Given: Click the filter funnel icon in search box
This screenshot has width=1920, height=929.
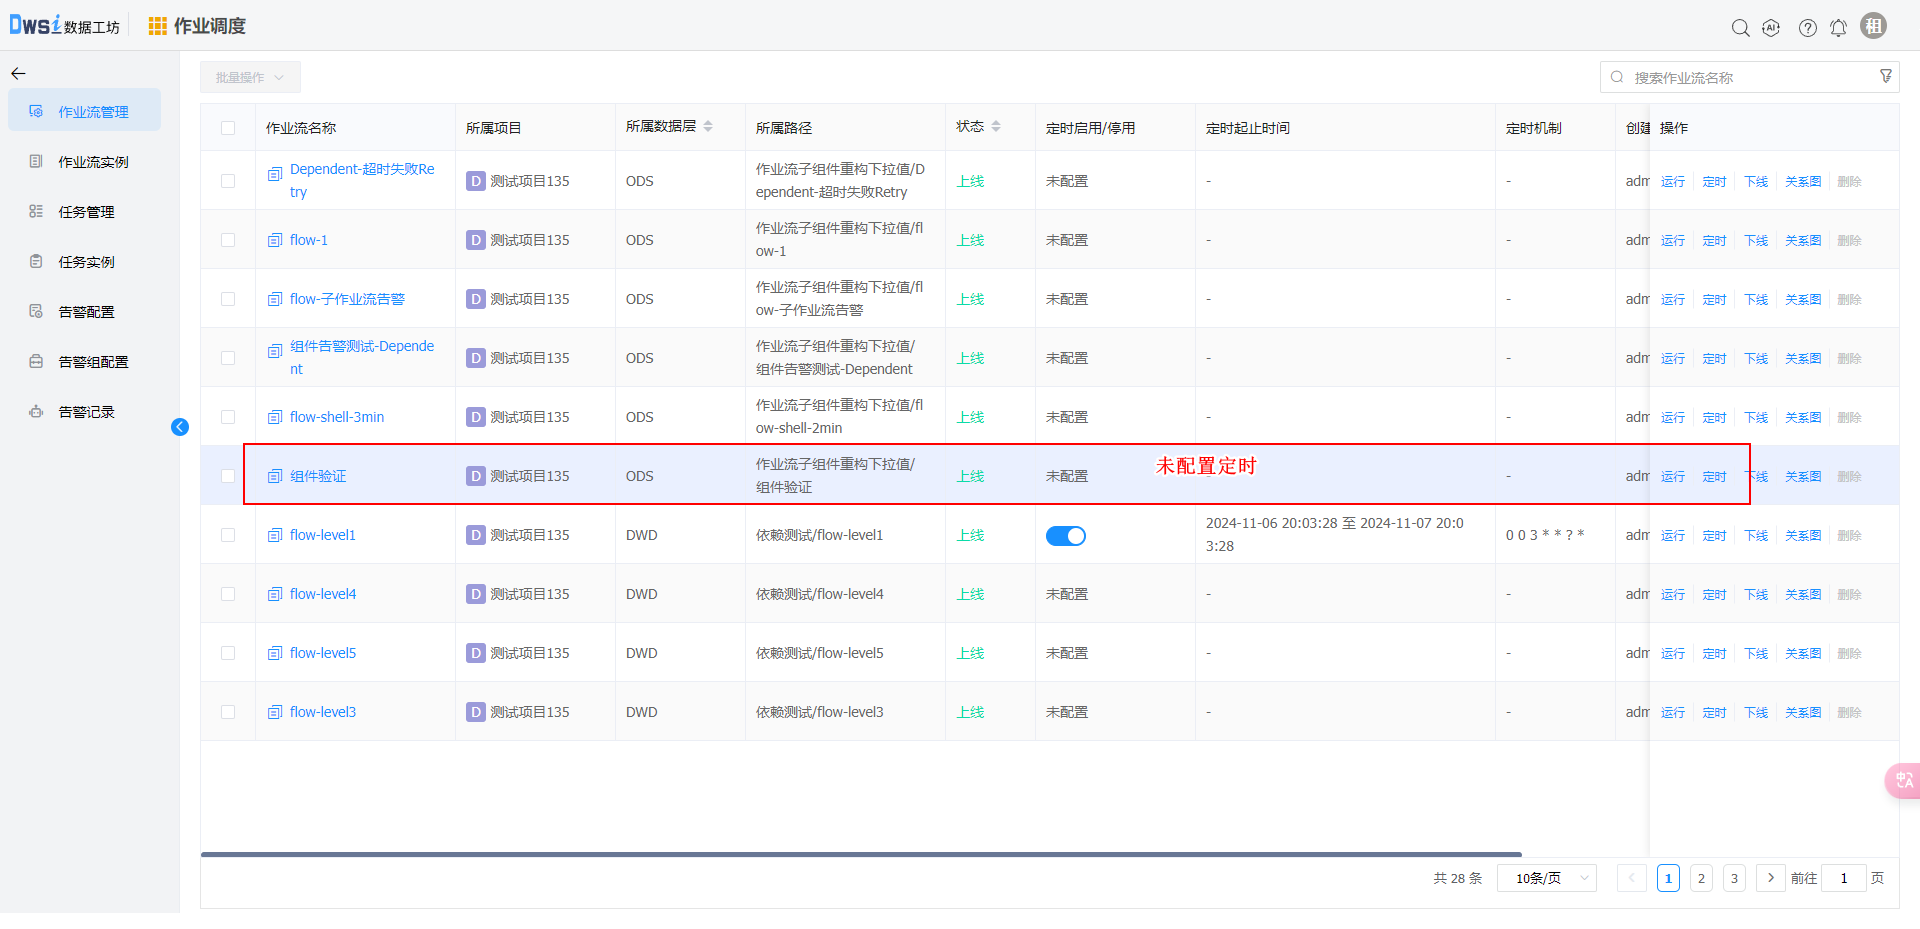Looking at the screenshot, I should (1886, 77).
